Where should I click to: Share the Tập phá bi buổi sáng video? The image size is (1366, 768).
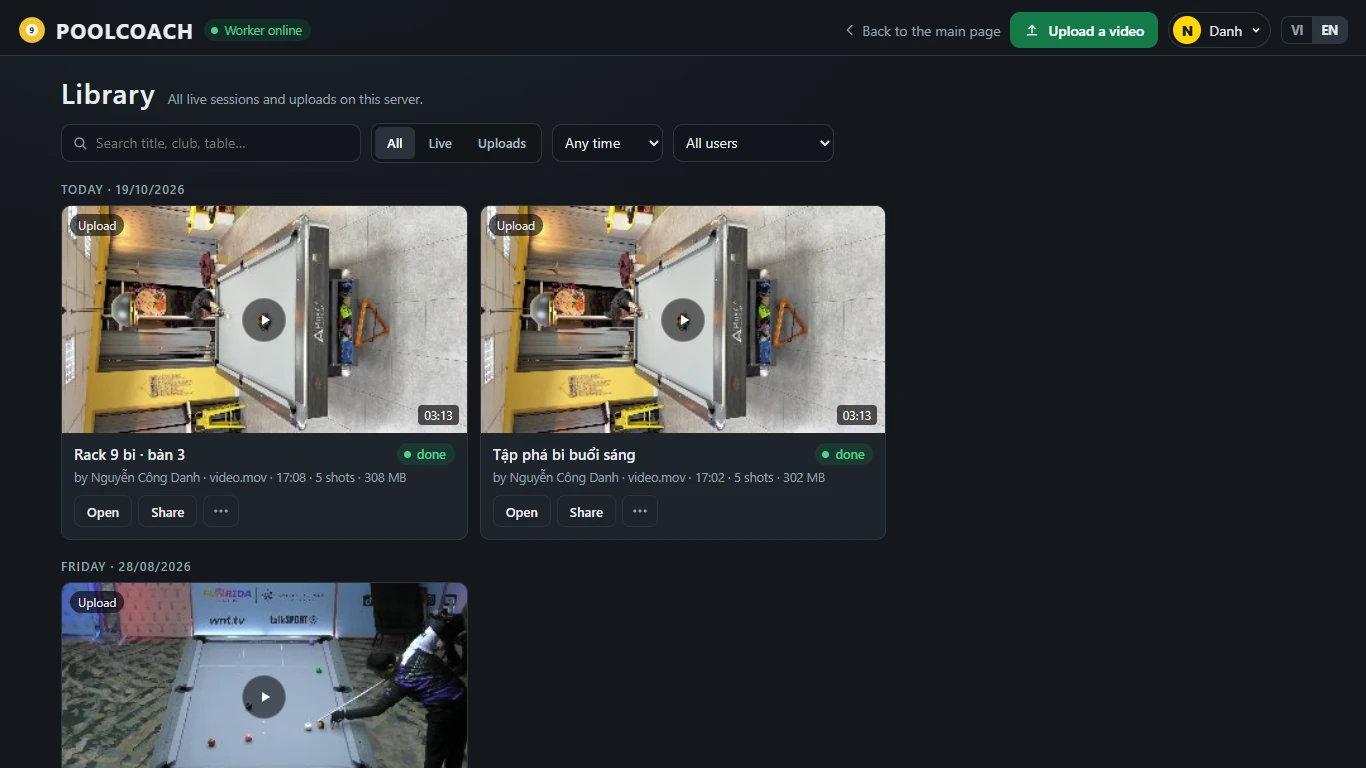[x=586, y=512]
